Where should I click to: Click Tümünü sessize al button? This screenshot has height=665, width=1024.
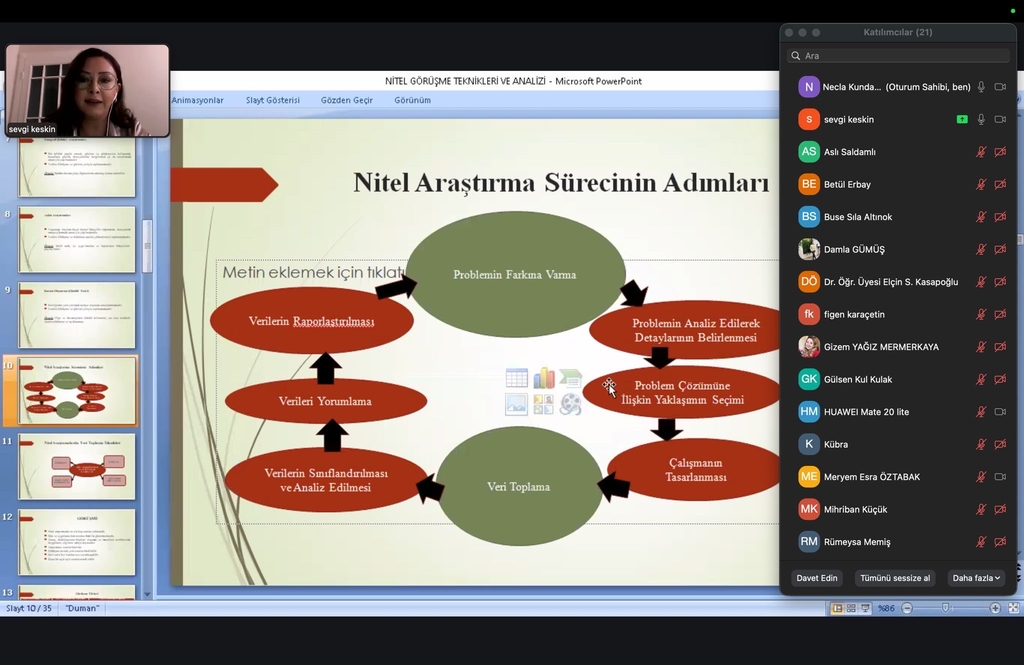click(895, 578)
